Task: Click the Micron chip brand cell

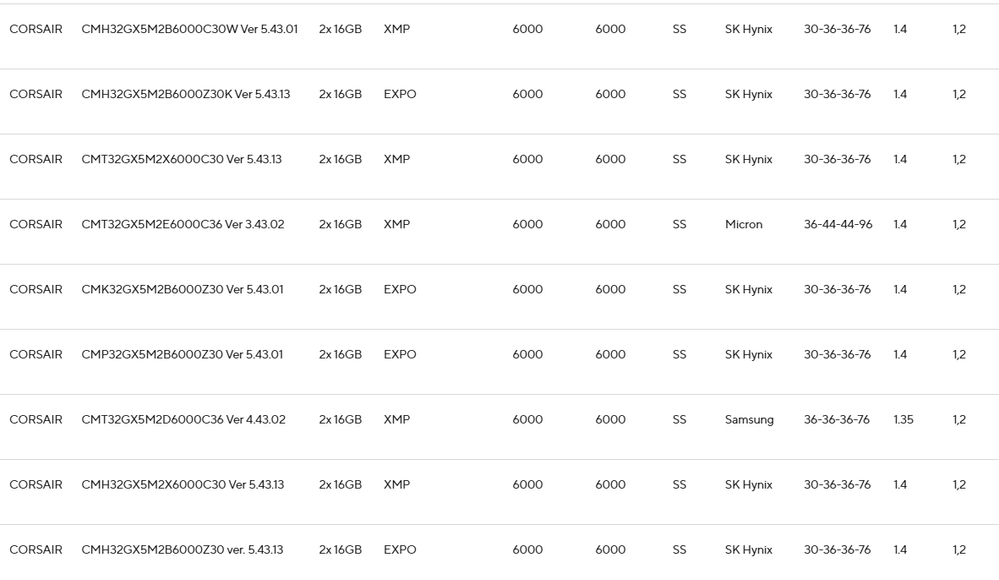Action: 744,224
